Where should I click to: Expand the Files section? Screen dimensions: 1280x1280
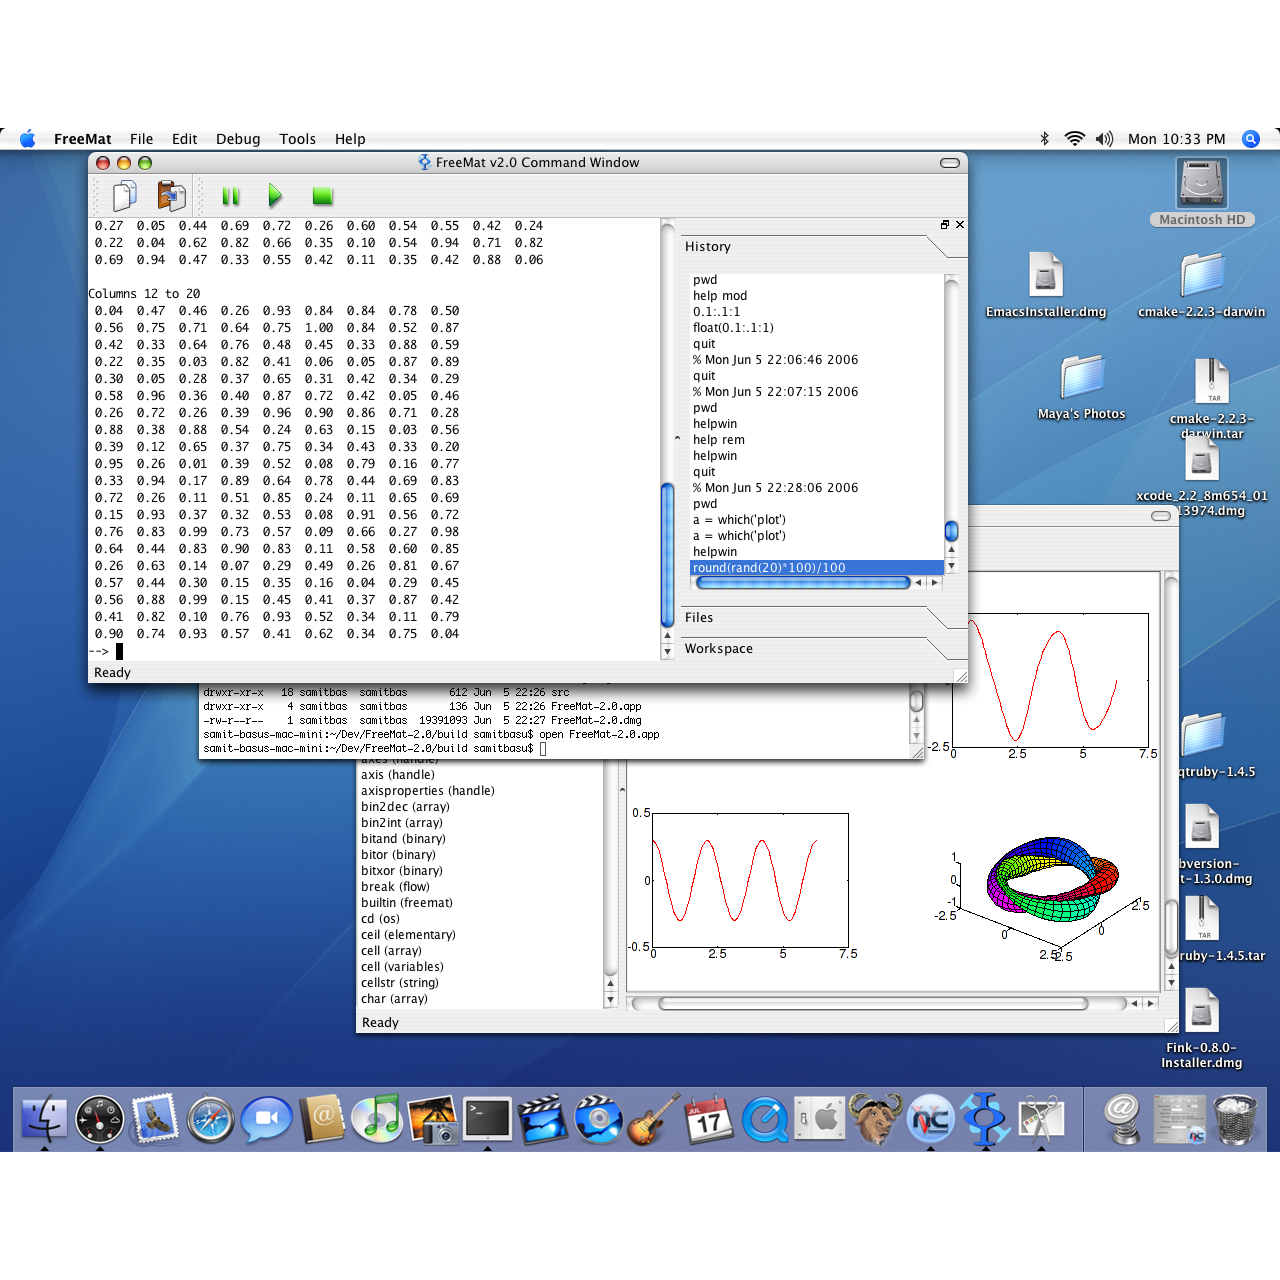699,618
